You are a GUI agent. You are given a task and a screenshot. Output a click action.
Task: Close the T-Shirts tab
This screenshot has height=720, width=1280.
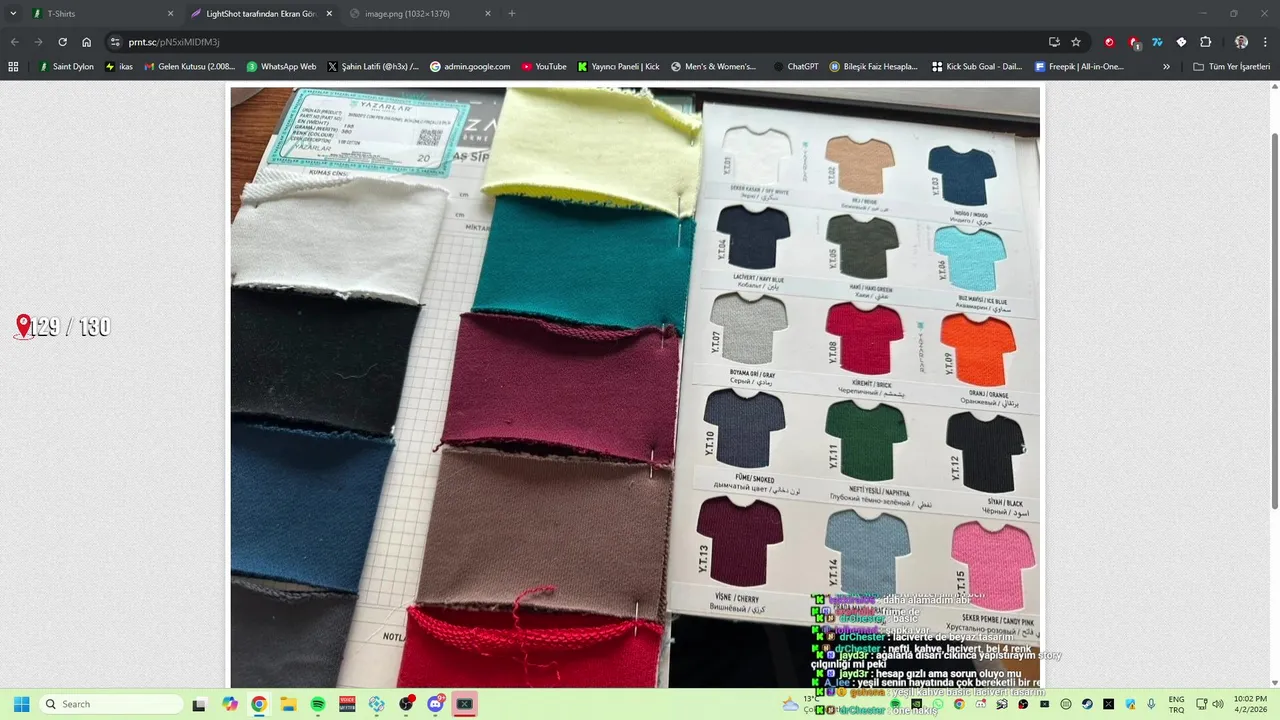170,14
